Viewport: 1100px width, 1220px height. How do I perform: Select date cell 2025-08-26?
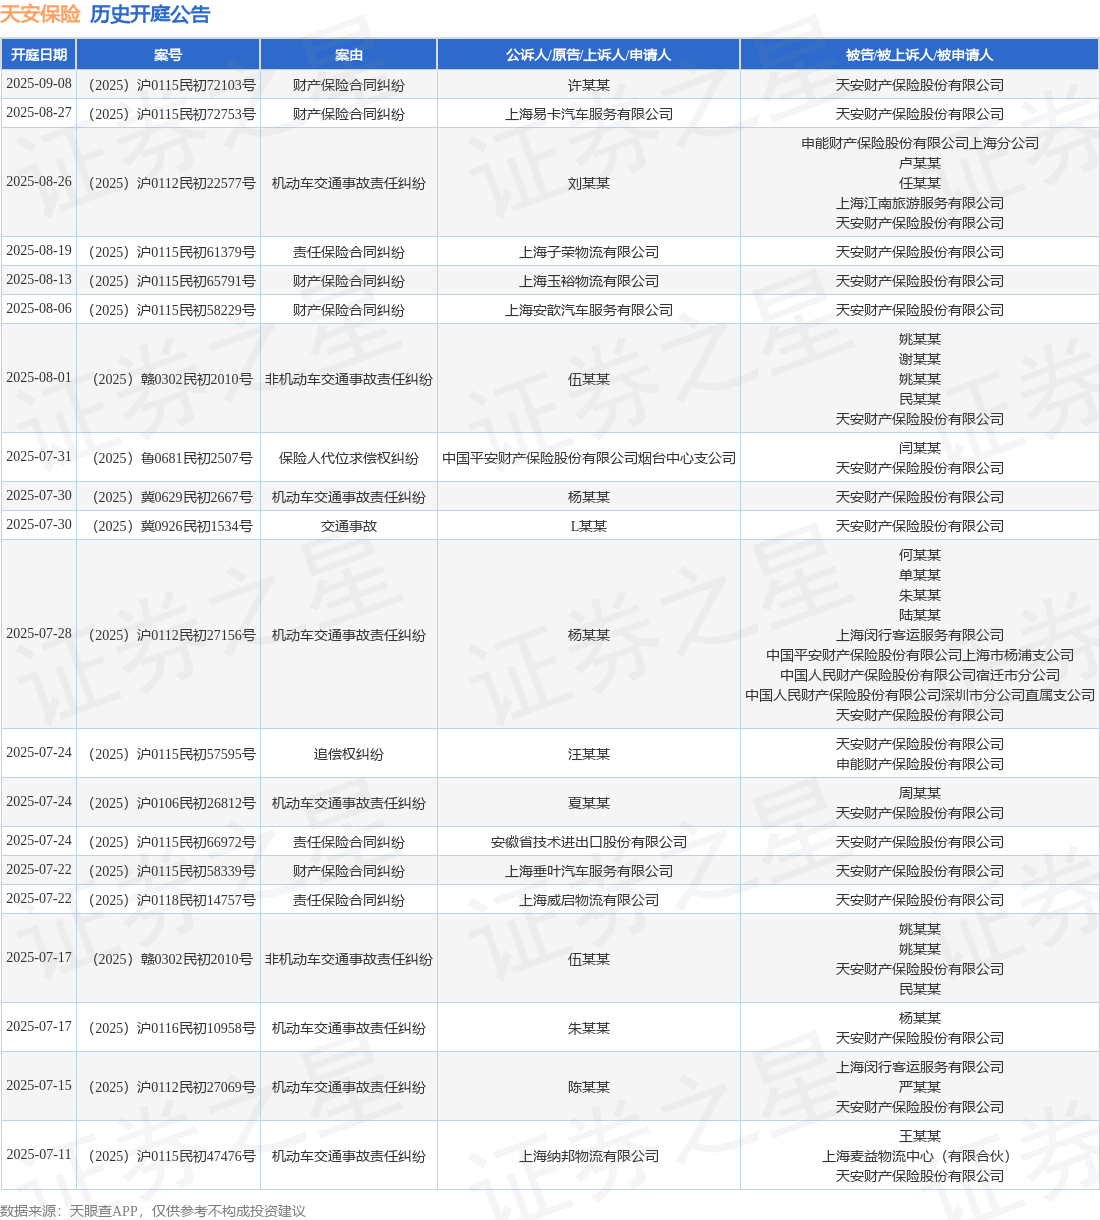click(39, 182)
